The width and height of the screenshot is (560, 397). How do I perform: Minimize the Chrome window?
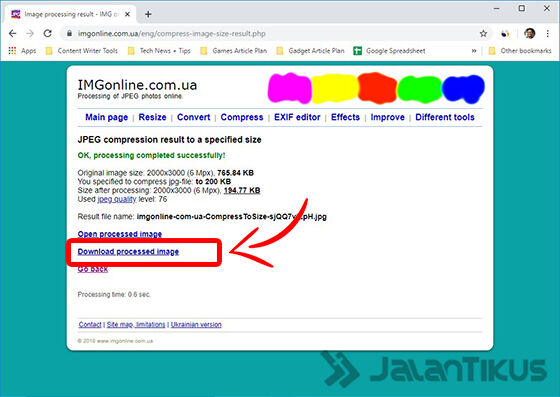(x=496, y=8)
